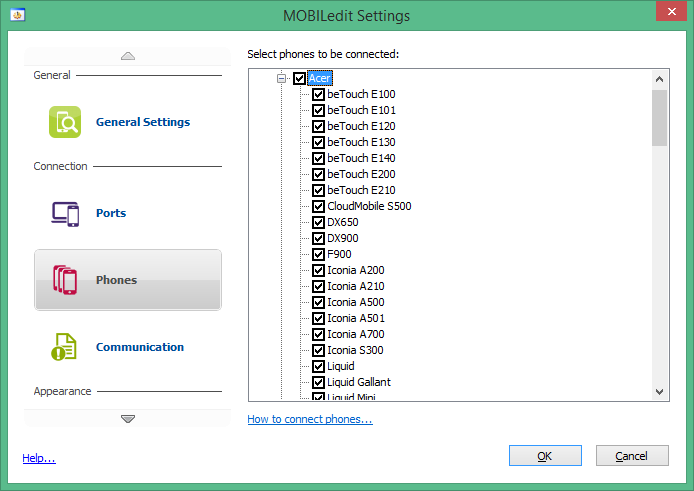Uncheck the F900 checkbox
The width and height of the screenshot is (694, 491).
[318, 254]
